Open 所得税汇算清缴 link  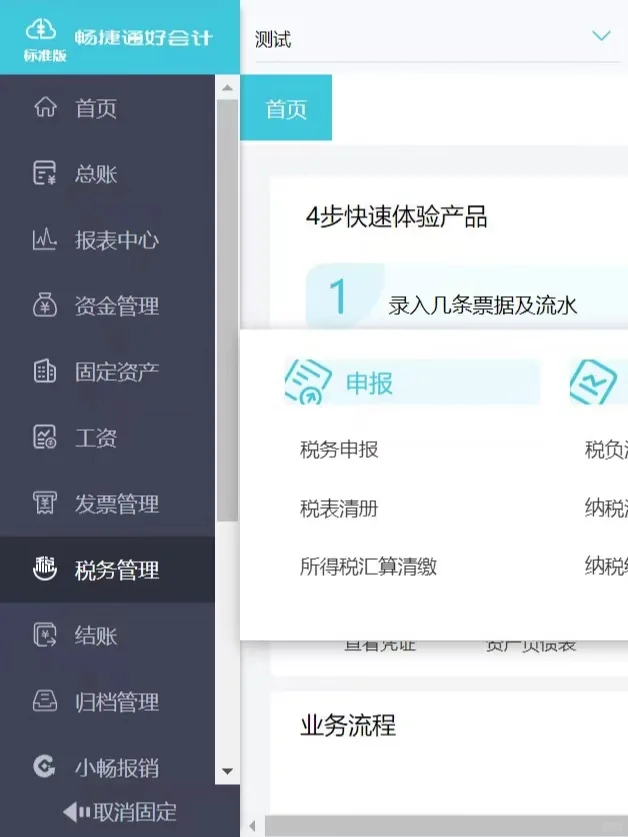(x=368, y=566)
